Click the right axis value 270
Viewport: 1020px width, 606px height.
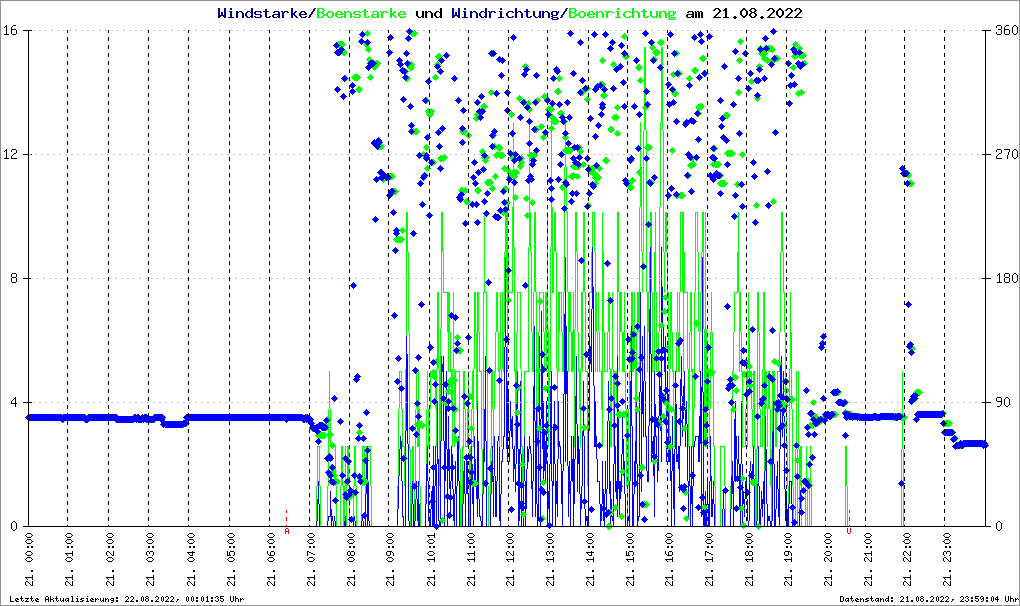point(1007,154)
